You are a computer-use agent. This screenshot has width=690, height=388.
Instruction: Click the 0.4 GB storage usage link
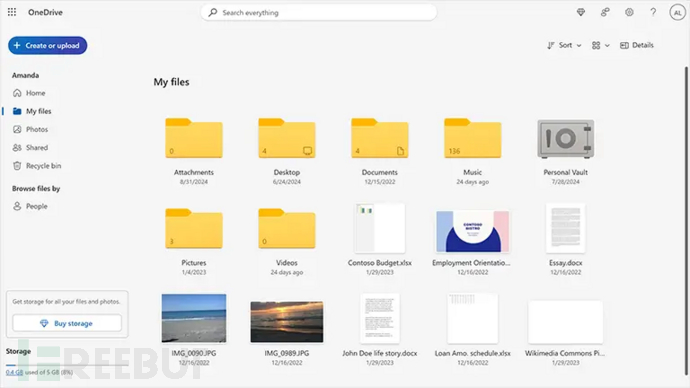coord(15,372)
